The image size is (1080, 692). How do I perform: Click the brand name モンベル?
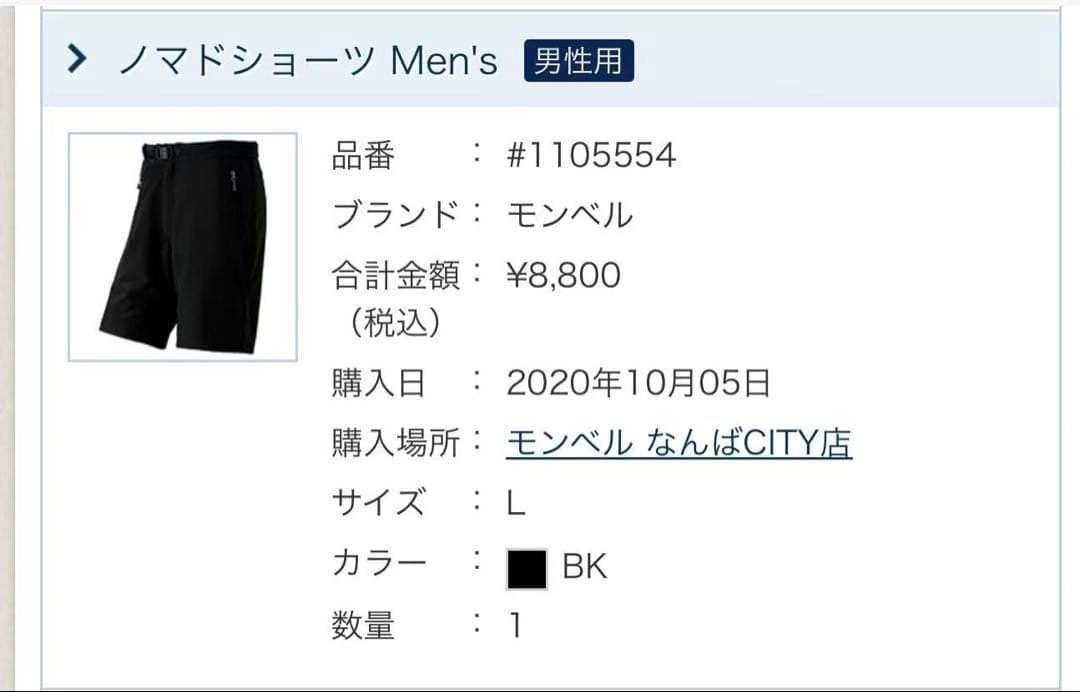(x=570, y=215)
